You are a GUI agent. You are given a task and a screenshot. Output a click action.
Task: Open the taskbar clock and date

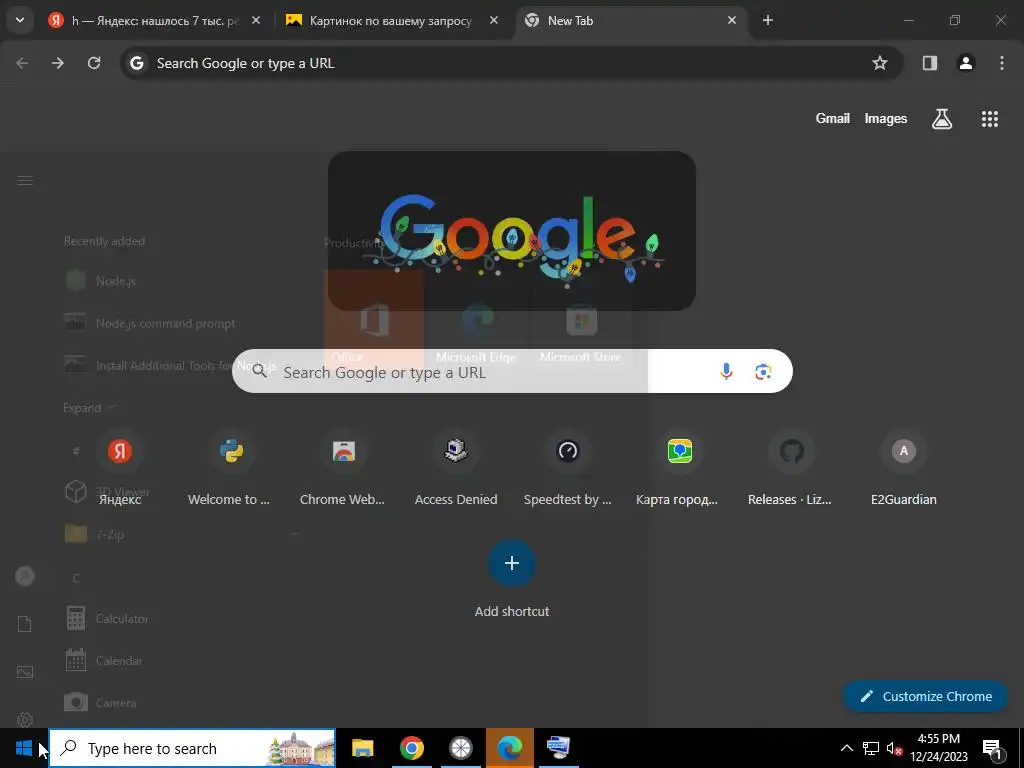point(939,748)
